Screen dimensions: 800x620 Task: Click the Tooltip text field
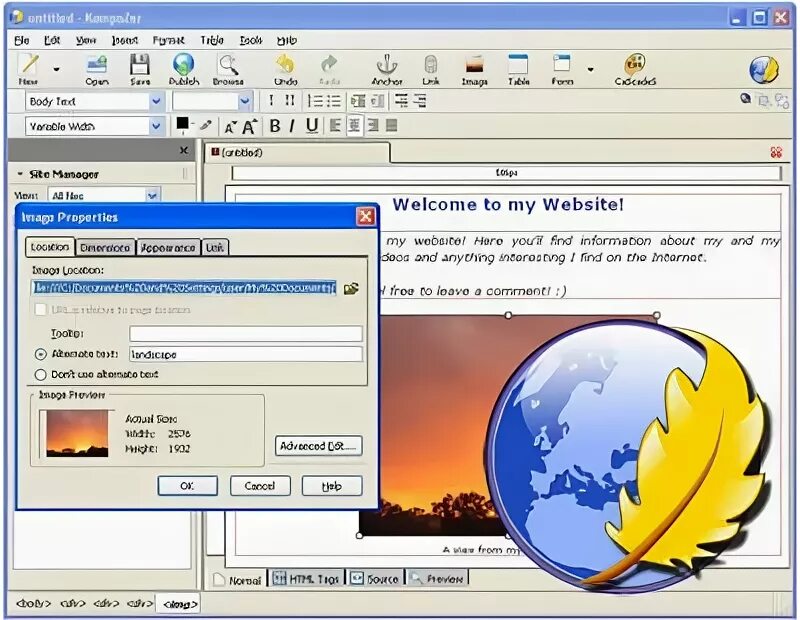coord(246,334)
